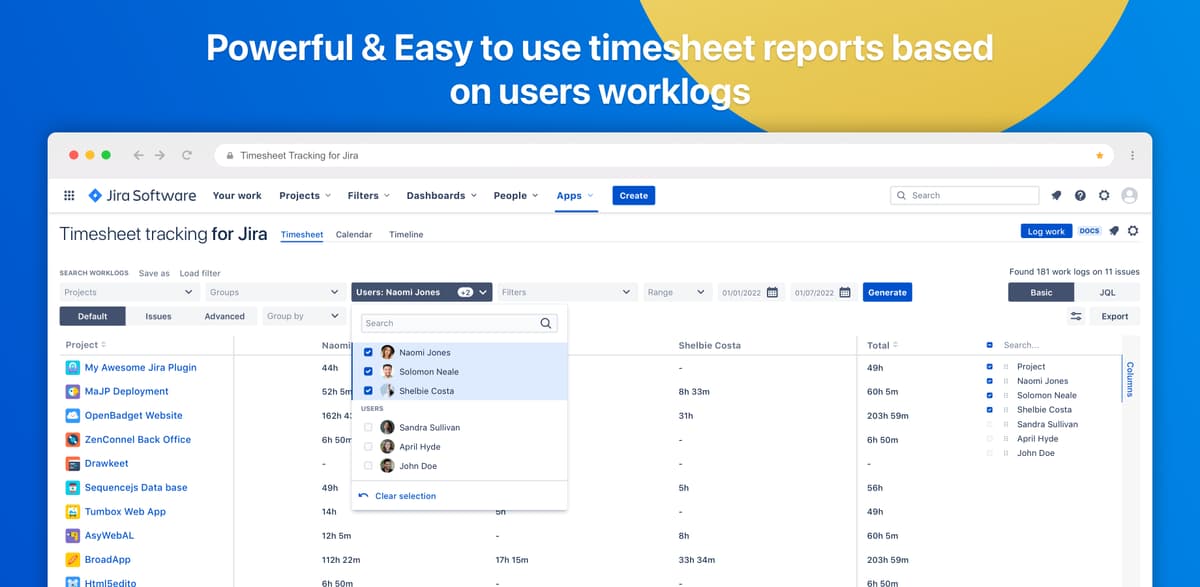Click the Tumbox Web App project icon
1200x587 pixels.
point(73,511)
